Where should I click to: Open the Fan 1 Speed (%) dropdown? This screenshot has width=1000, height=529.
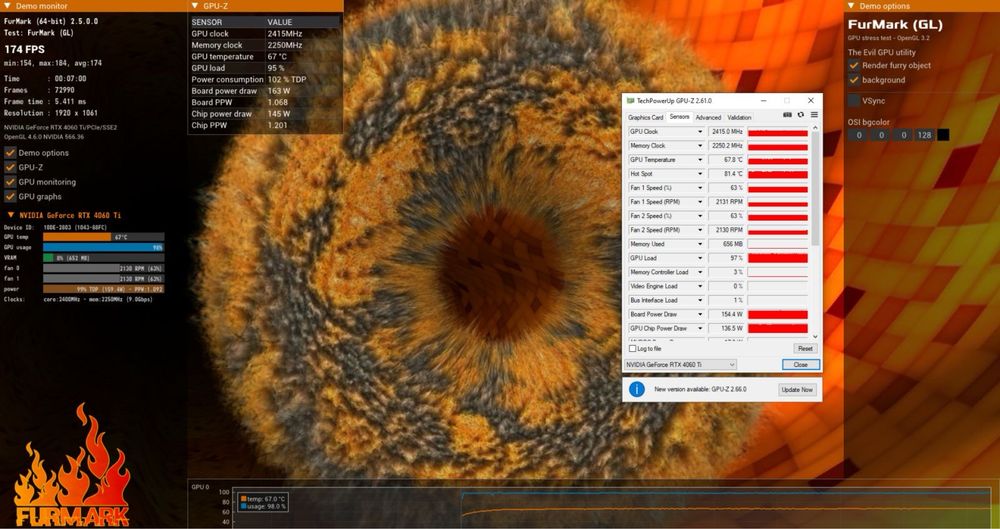700,188
